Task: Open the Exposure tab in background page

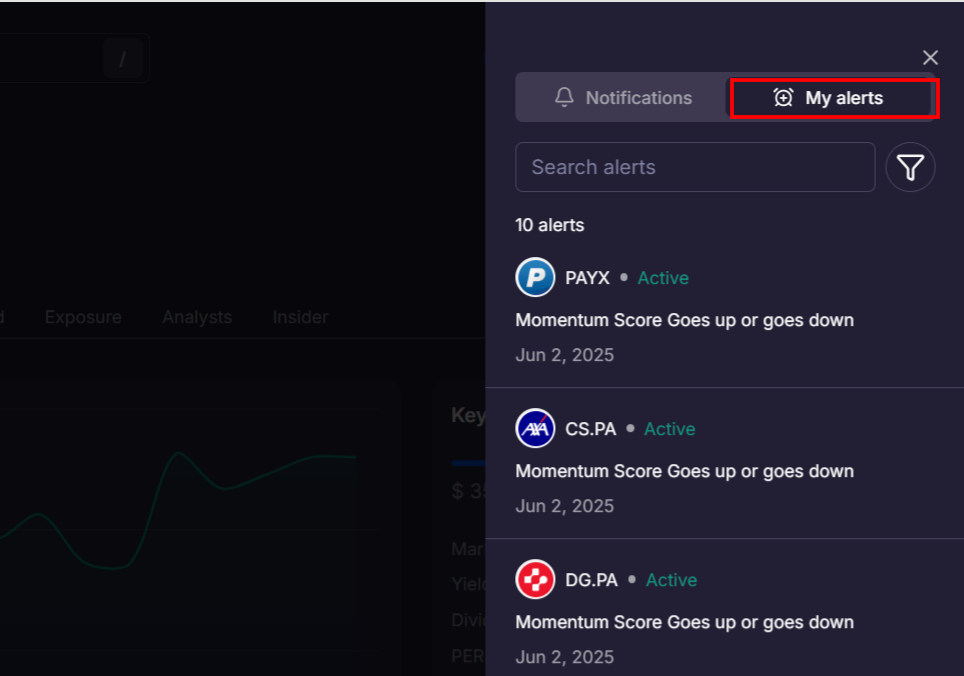Action: (83, 317)
